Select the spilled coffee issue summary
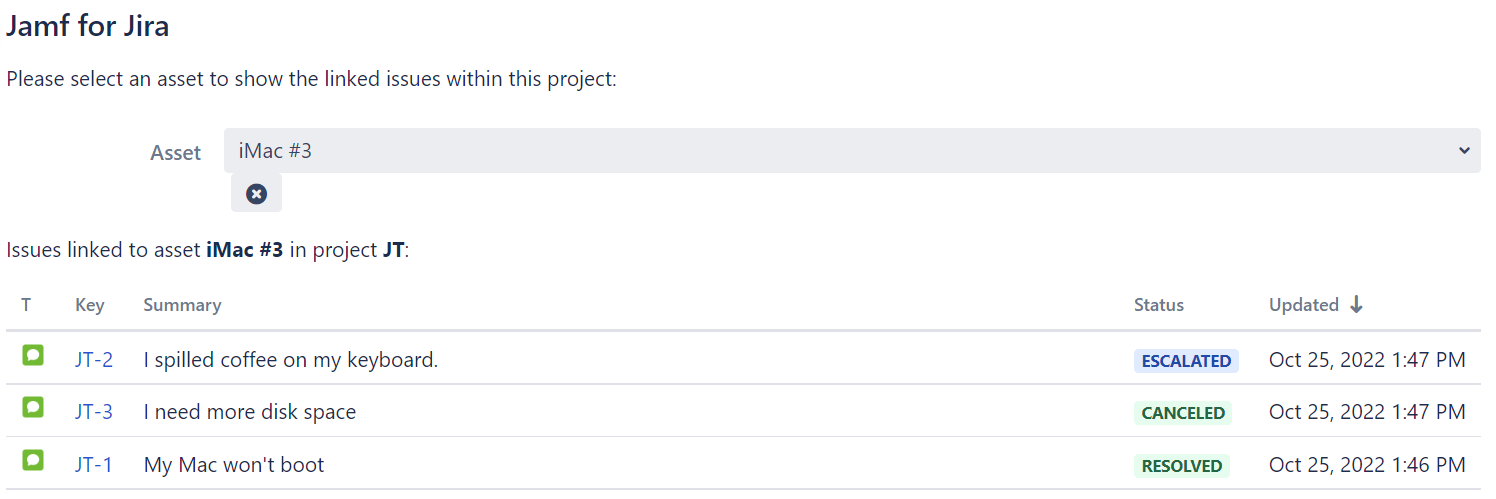The height and width of the screenshot is (499, 1496). pyautogui.click(x=291, y=360)
